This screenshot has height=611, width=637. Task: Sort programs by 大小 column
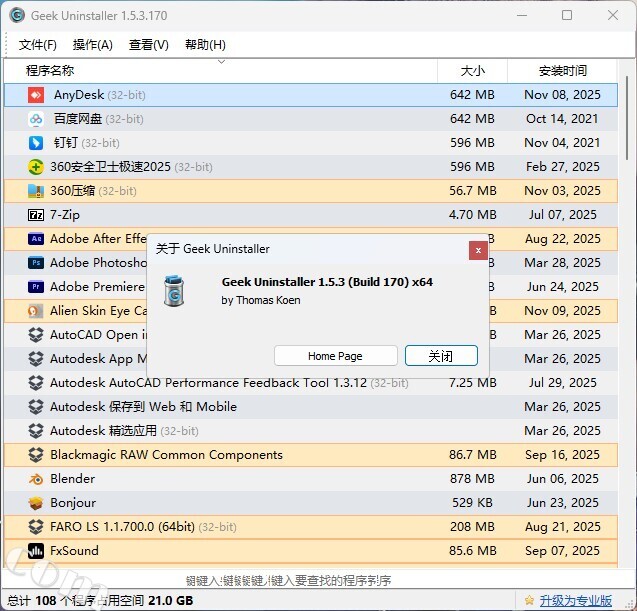click(472, 71)
